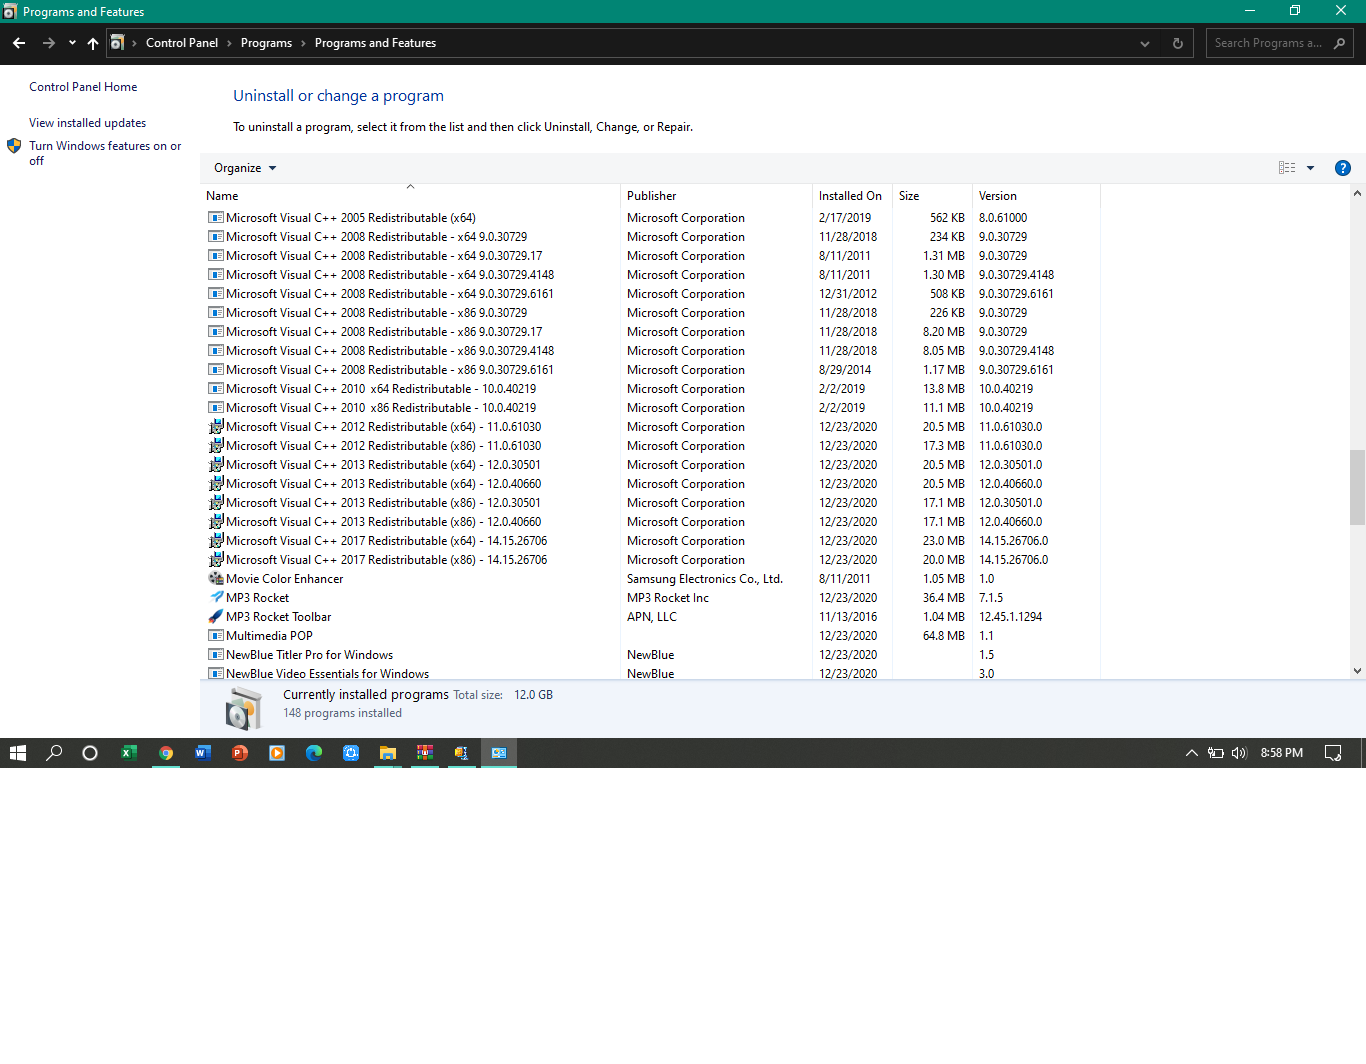Open the address bar history dropdown arrow

(1144, 43)
